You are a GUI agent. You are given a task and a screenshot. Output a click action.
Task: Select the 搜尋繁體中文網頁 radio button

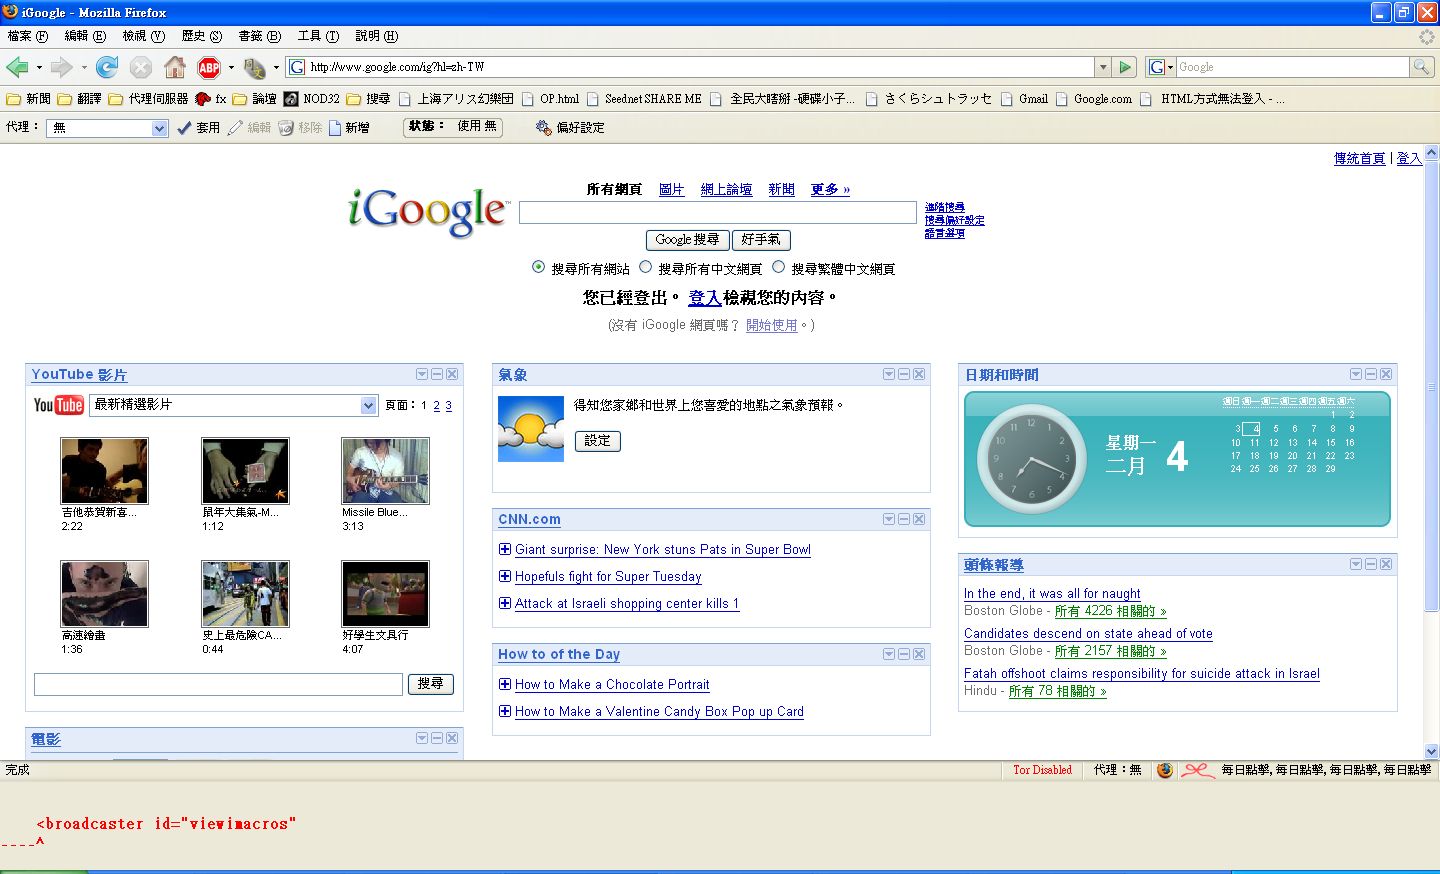[x=779, y=267]
